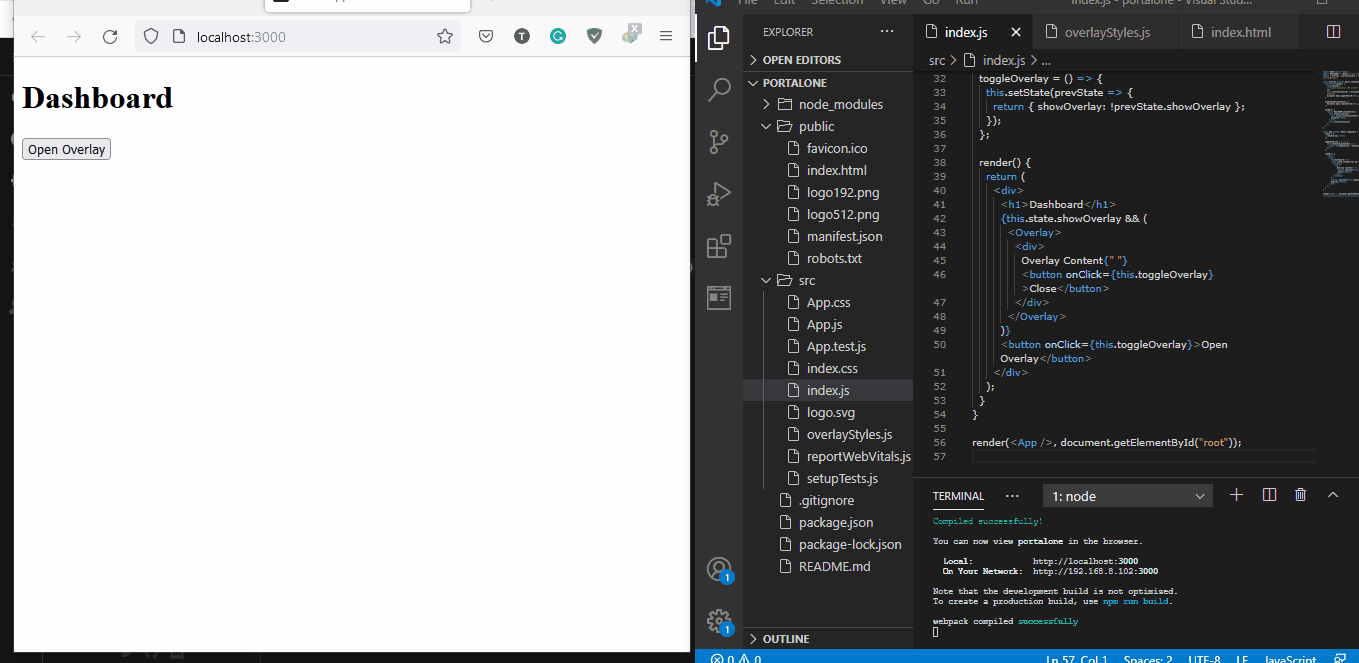Split the terminal
Image resolution: width=1359 pixels, height=663 pixels.
tap(1268, 494)
